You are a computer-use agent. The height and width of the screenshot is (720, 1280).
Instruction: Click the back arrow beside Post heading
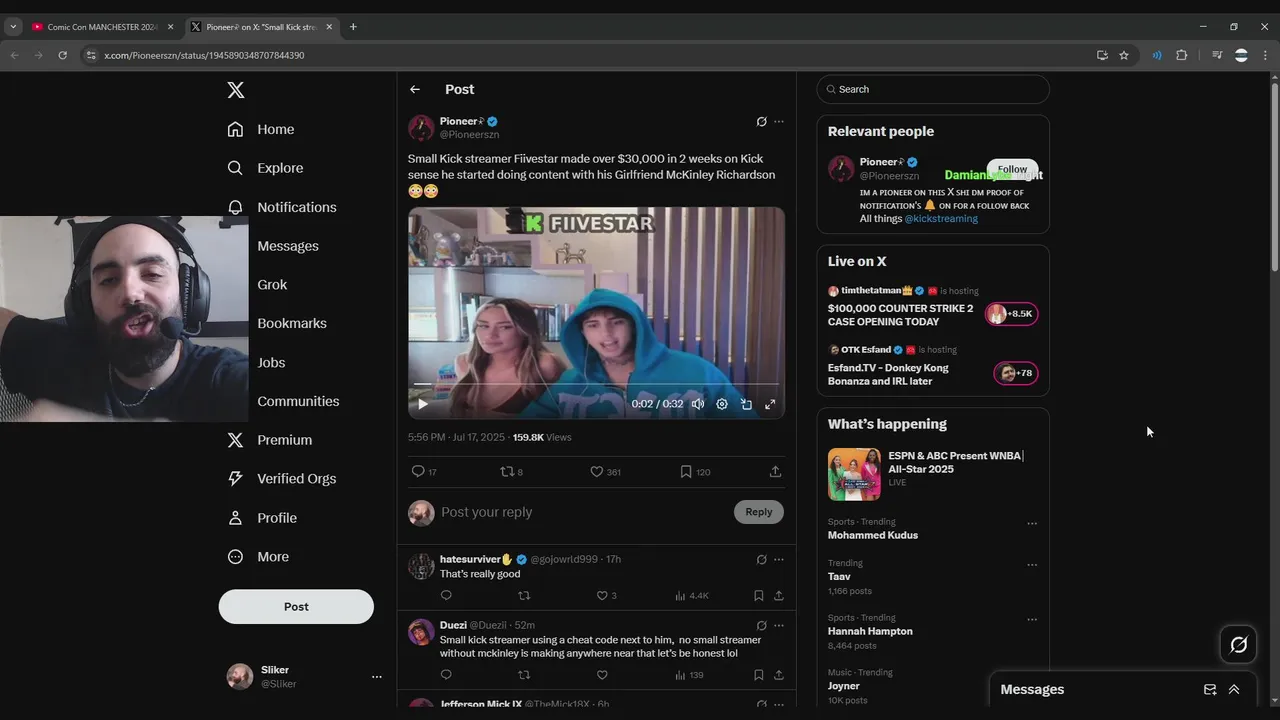[415, 89]
